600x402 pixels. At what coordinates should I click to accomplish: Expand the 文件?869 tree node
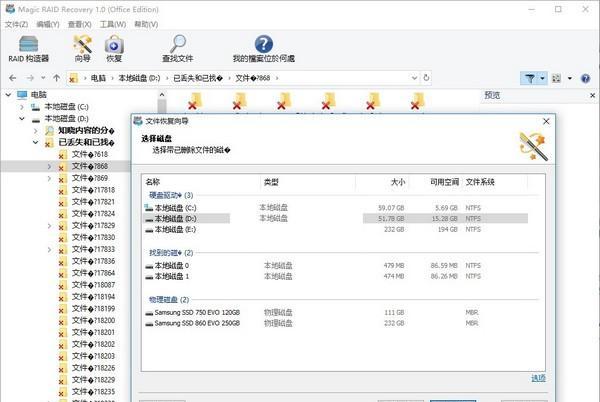(49, 178)
